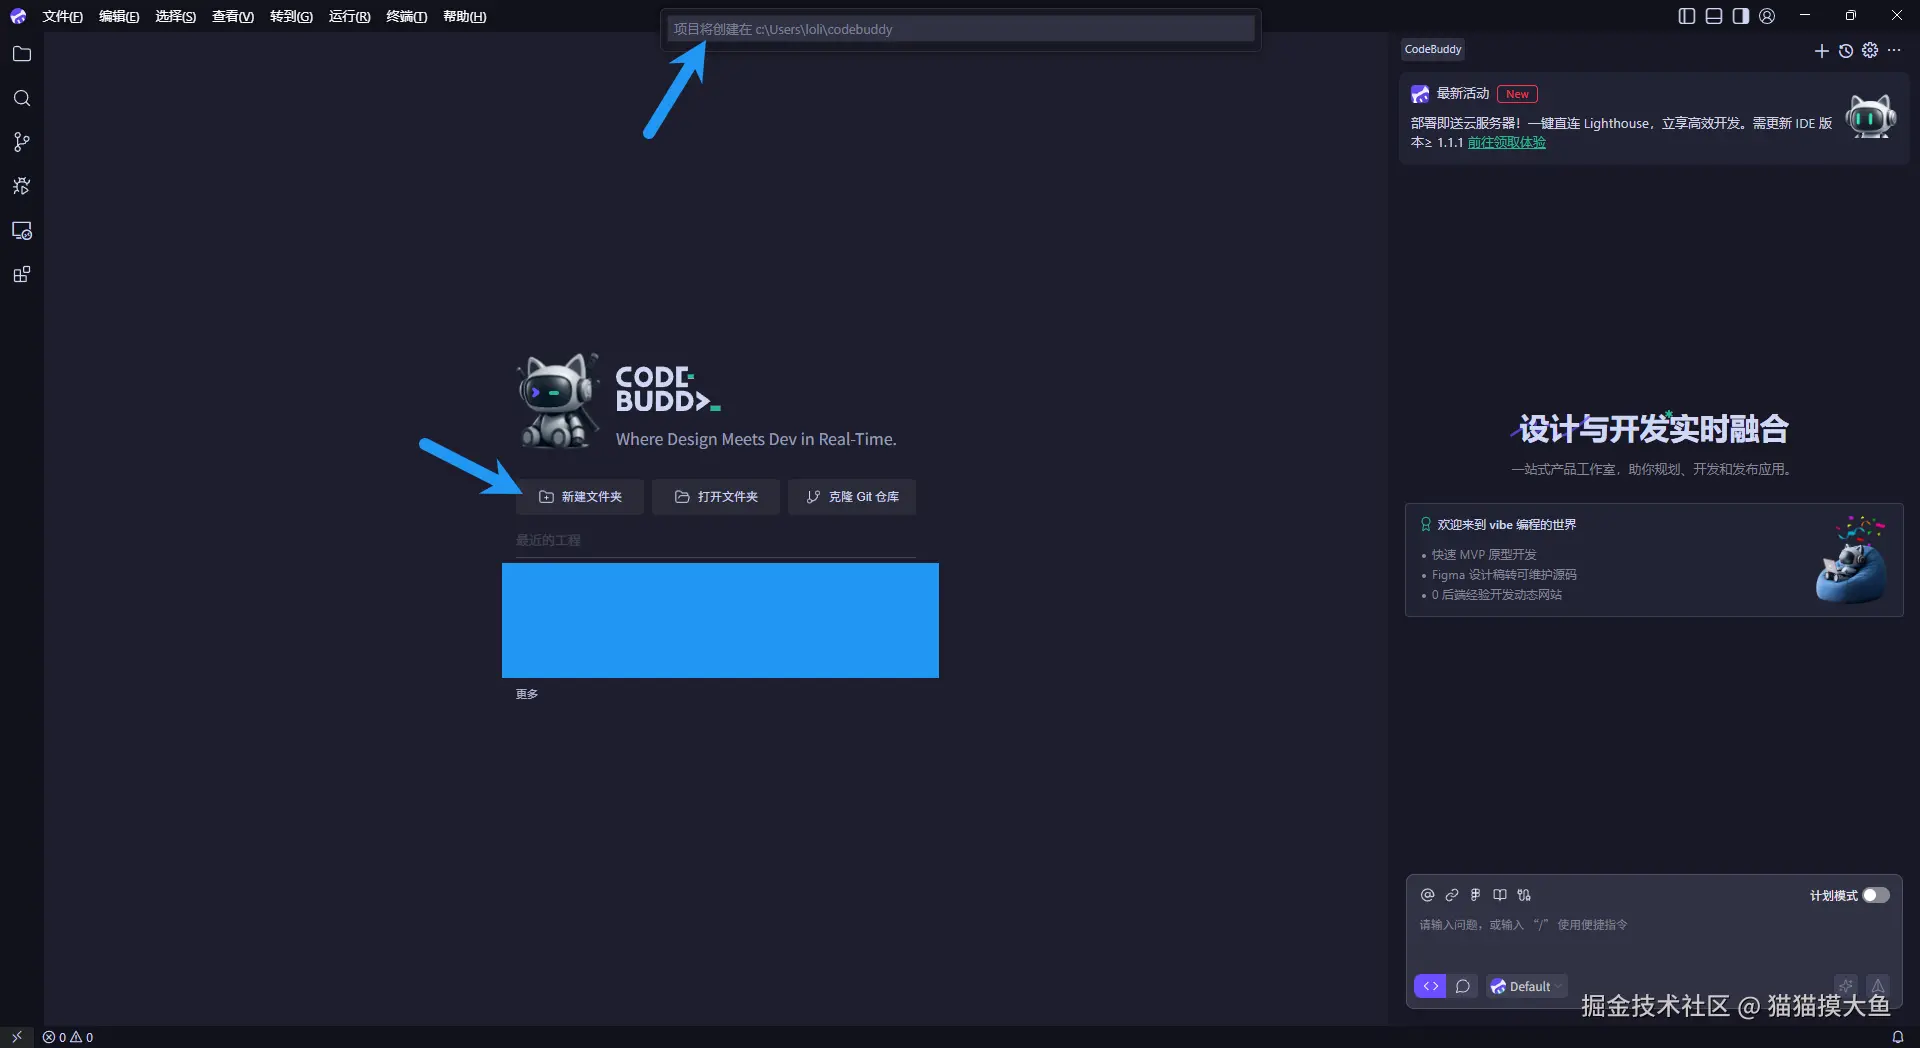This screenshot has height=1048, width=1920.
Task: Open the 终端(T) menu
Action: (406, 16)
